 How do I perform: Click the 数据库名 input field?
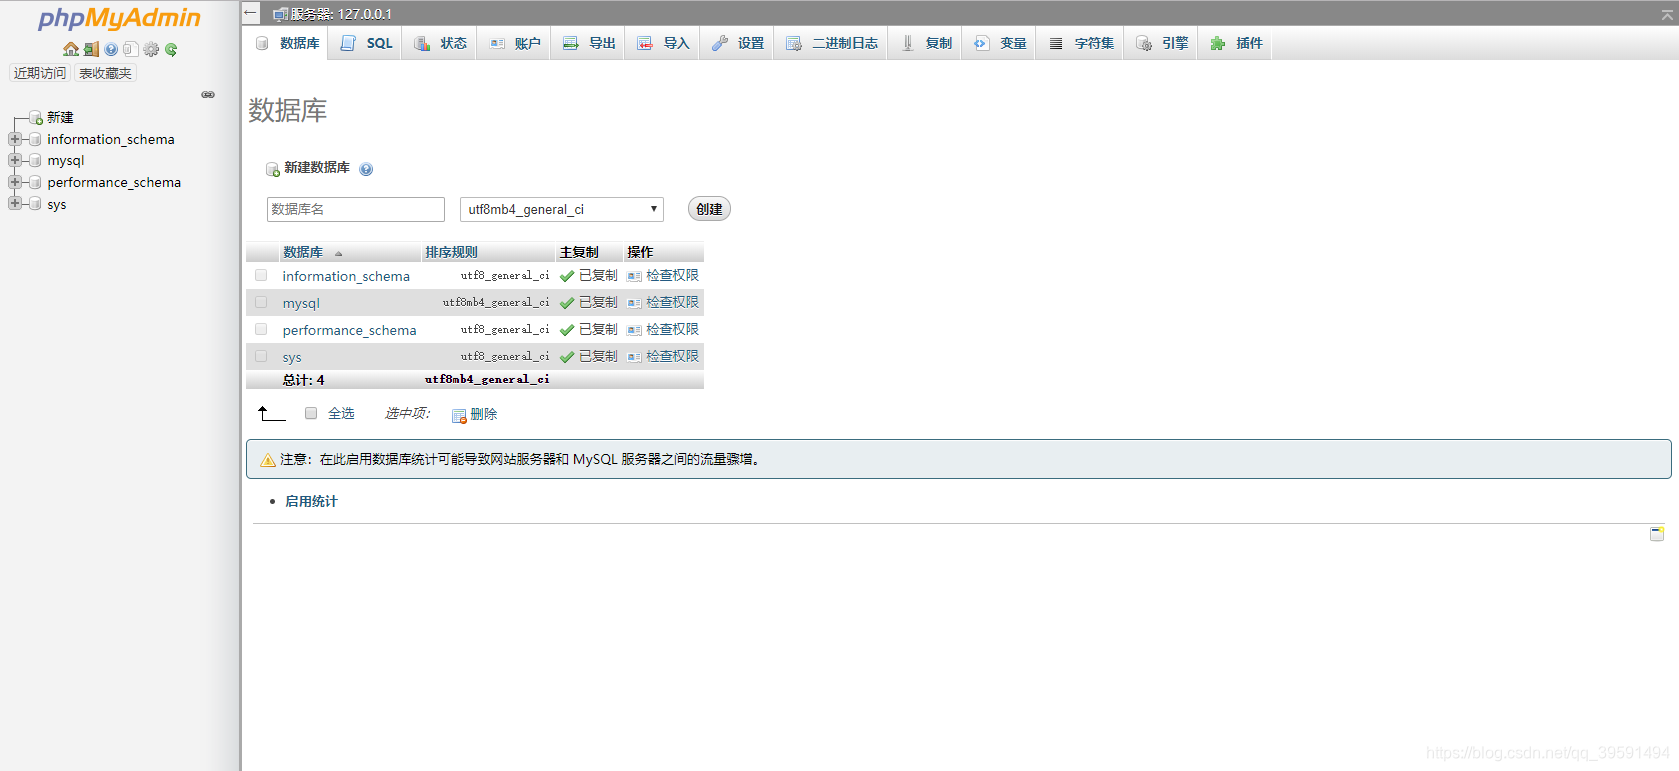[x=356, y=209]
